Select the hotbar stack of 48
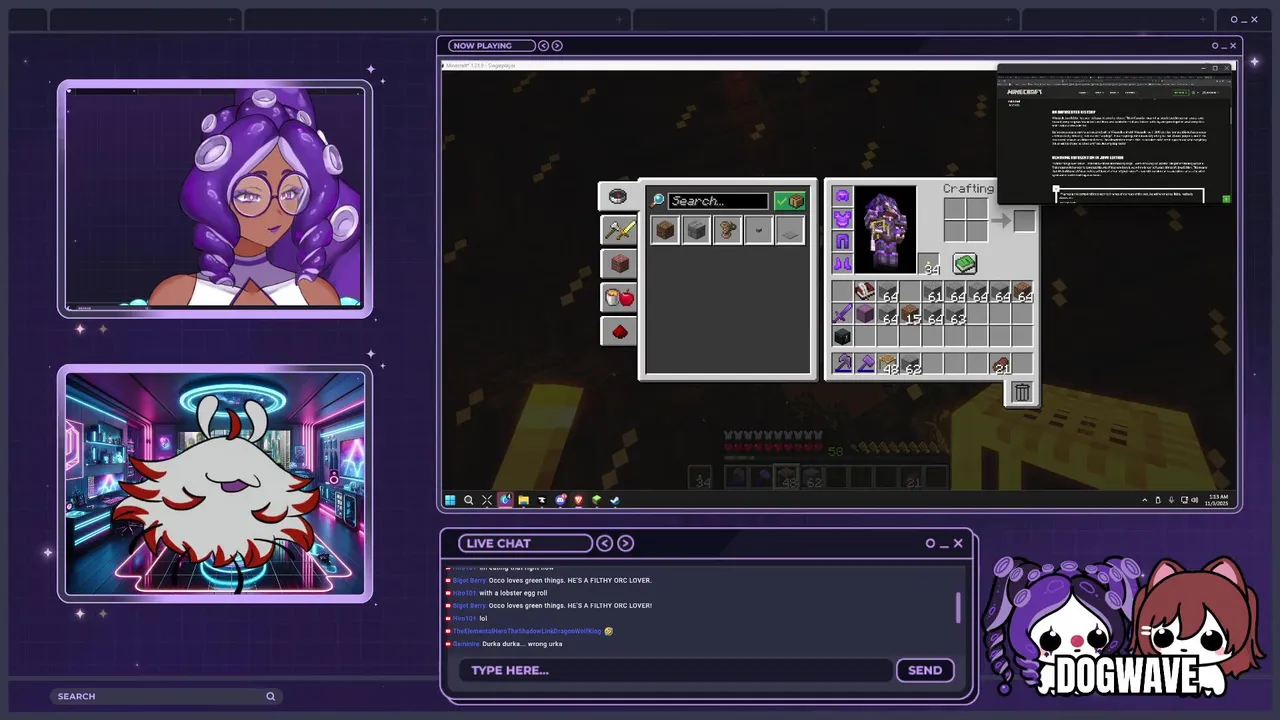The image size is (1280, 720). [887, 365]
